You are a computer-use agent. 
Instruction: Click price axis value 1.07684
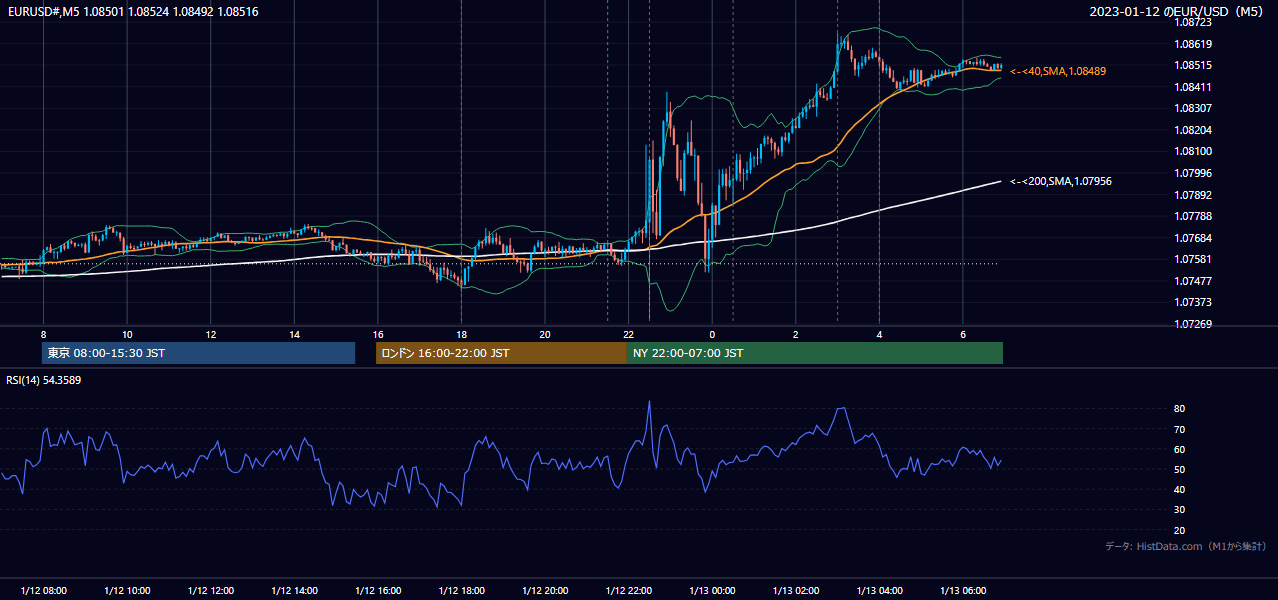[1194, 238]
